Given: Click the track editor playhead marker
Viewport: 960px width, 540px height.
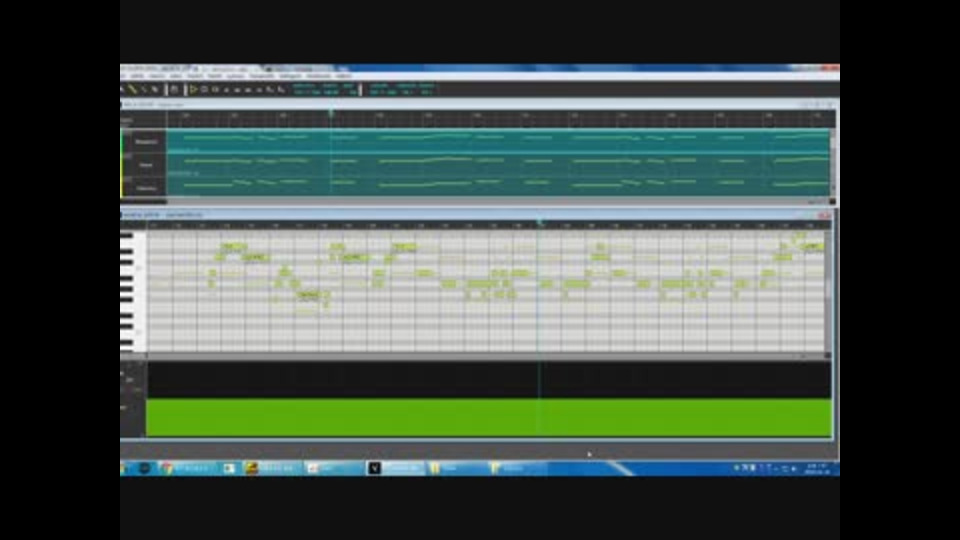Looking at the screenshot, I should (x=331, y=113).
